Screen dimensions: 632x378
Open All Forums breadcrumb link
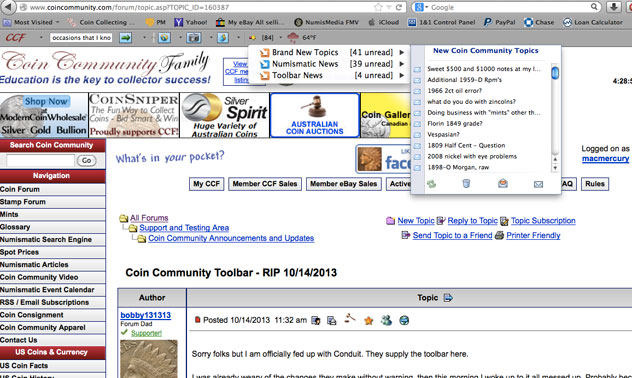coord(149,218)
